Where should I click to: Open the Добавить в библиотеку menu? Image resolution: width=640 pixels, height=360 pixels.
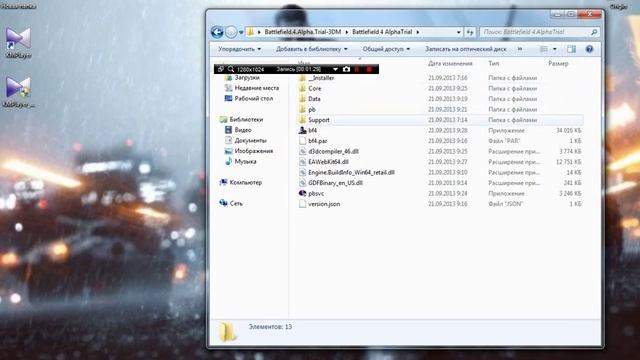tap(311, 49)
